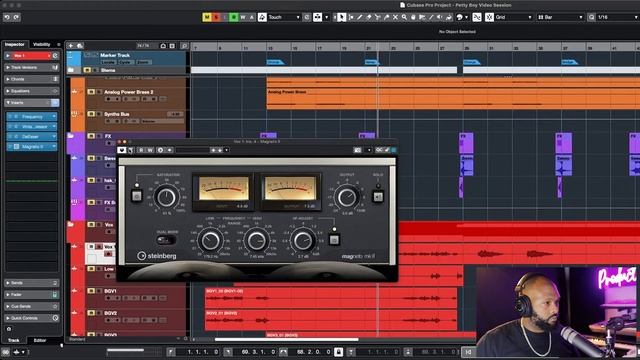Collapse the Inserts inspector section

32,102
